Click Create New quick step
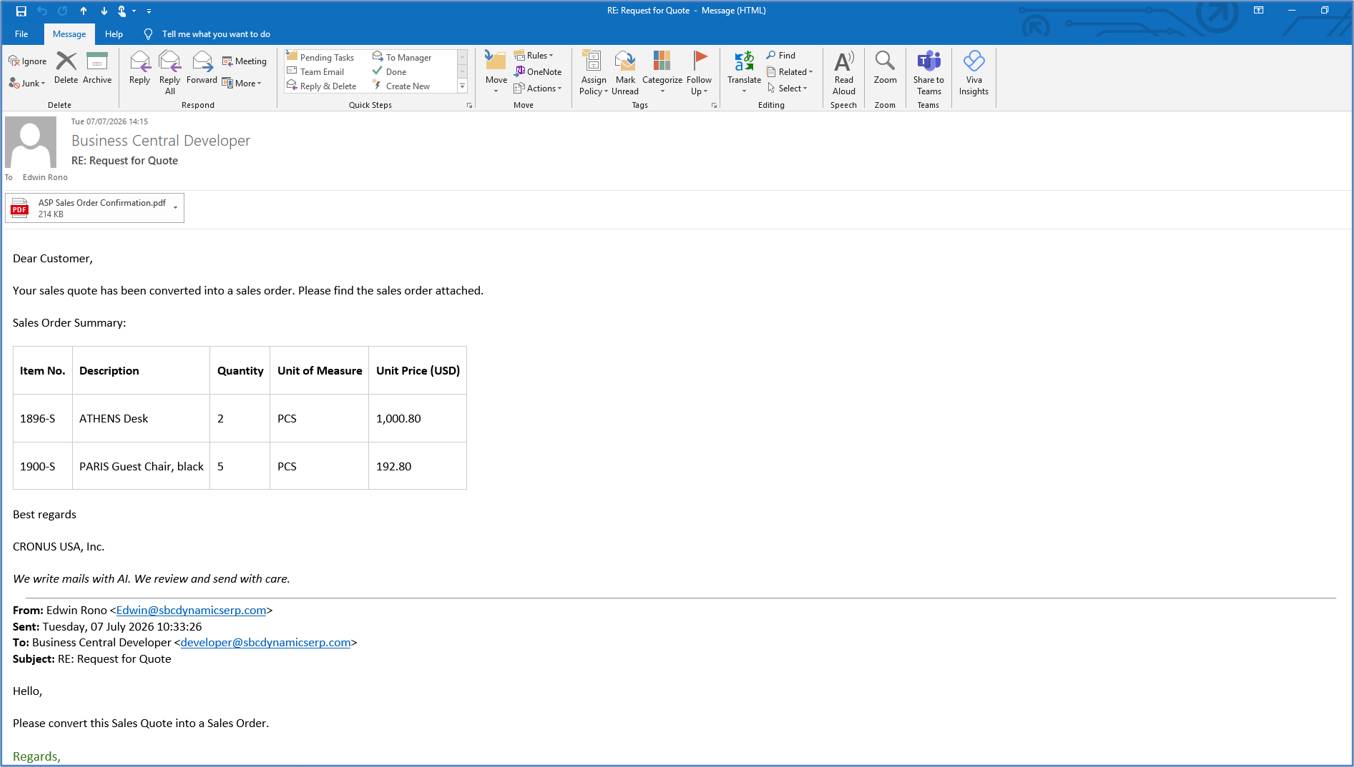 [x=401, y=86]
